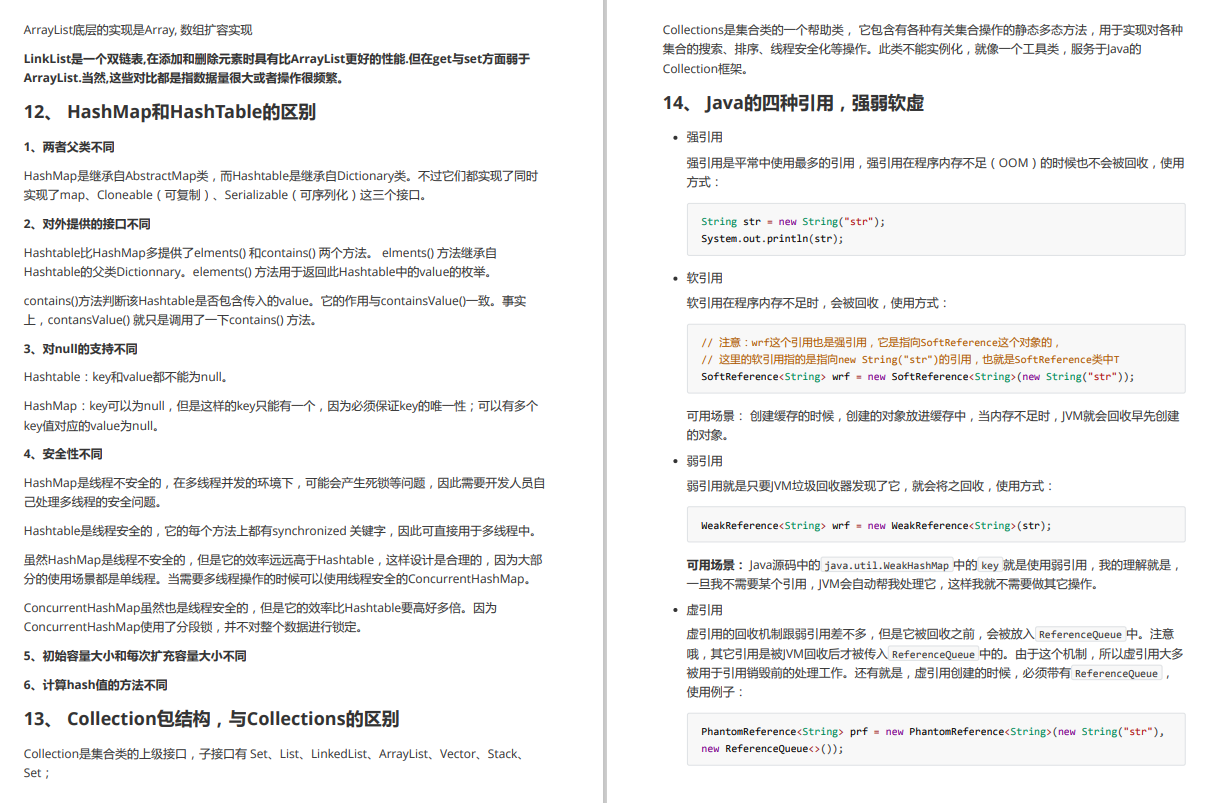The height and width of the screenshot is (803, 1221).
Task: Click the bold LinkList双链表 paragraph
Action: pyautogui.click(x=283, y=68)
